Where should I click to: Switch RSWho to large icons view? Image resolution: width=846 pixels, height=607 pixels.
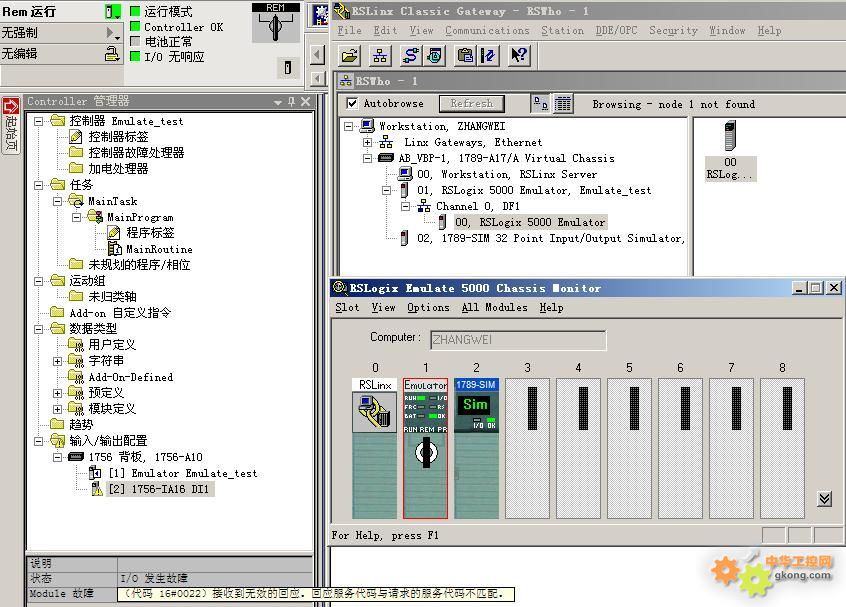(x=540, y=103)
